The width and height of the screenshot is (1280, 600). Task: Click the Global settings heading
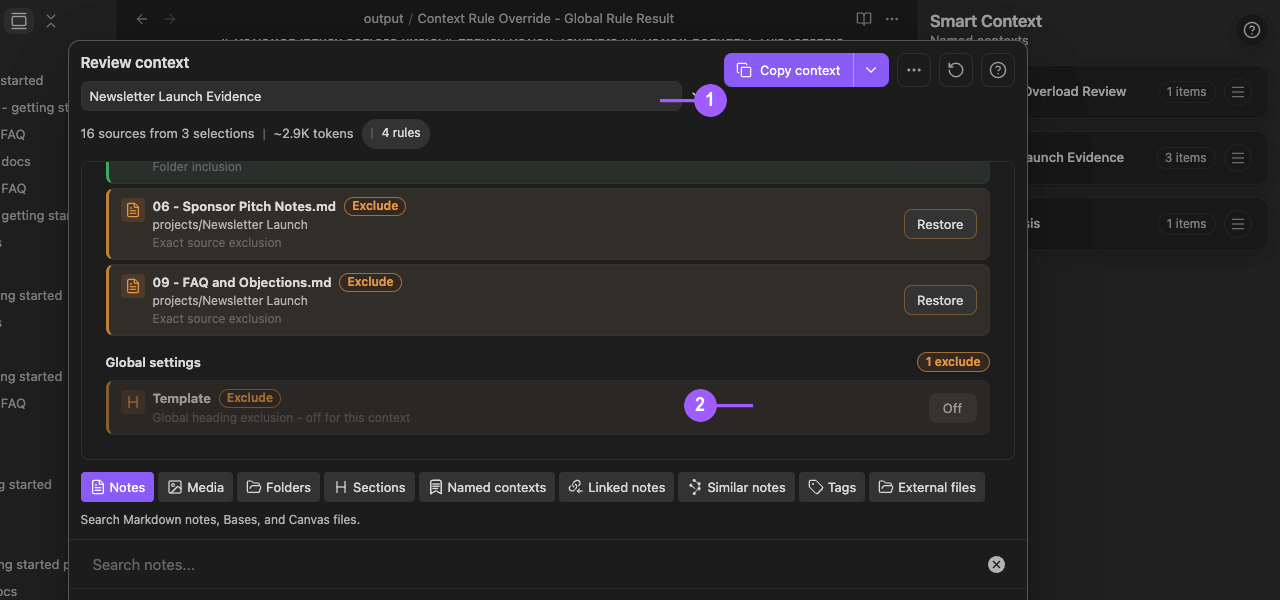tap(153, 362)
